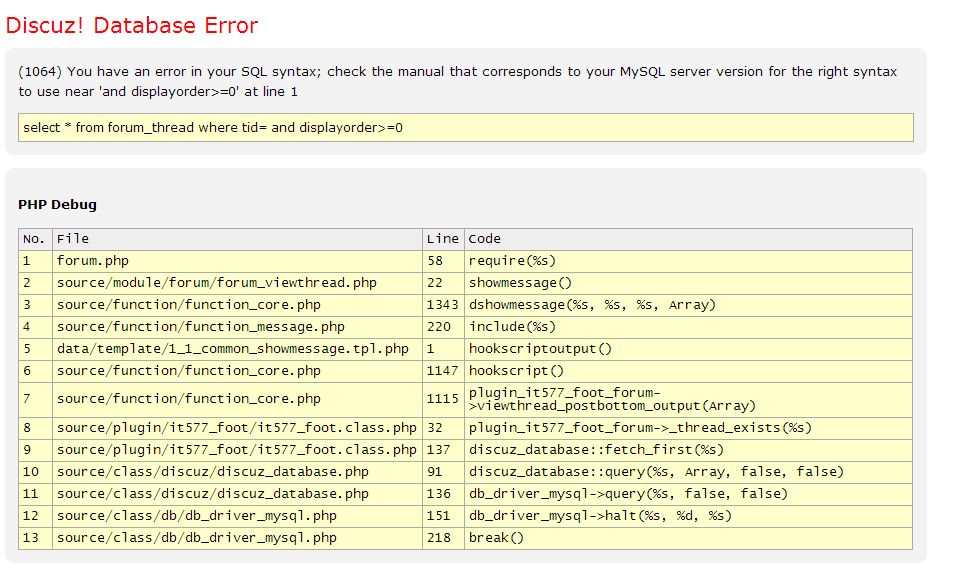Screen dimensions: 978x565
Task: Click it577_foot.class.php cell in row 8
Action: (x=237, y=428)
